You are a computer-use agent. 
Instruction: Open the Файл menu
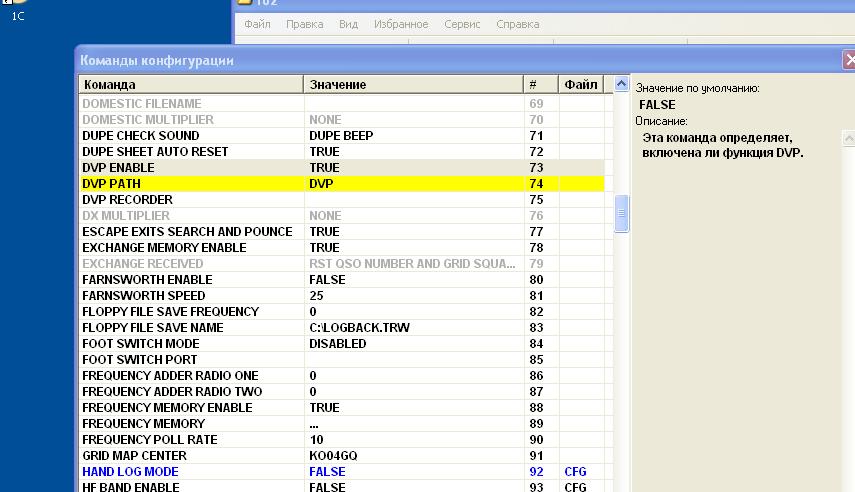[257, 24]
